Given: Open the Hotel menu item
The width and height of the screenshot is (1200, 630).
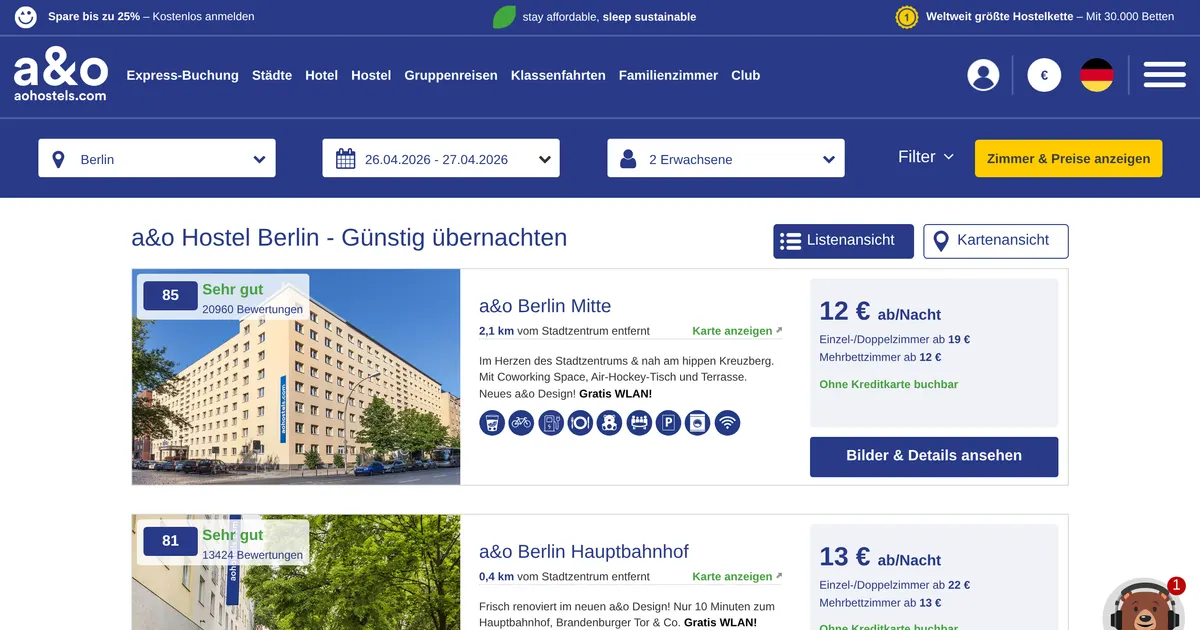Looking at the screenshot, I should [322, 75].
